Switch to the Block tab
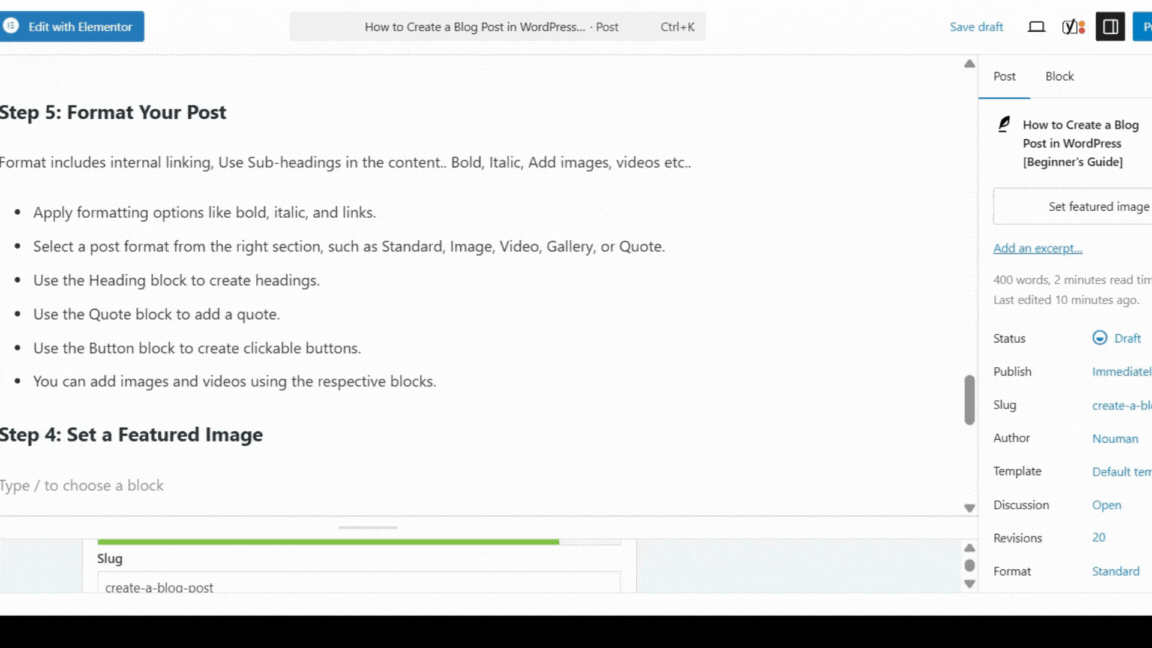This screenshot has height=648, width=1152. [x=1059, y=76]
